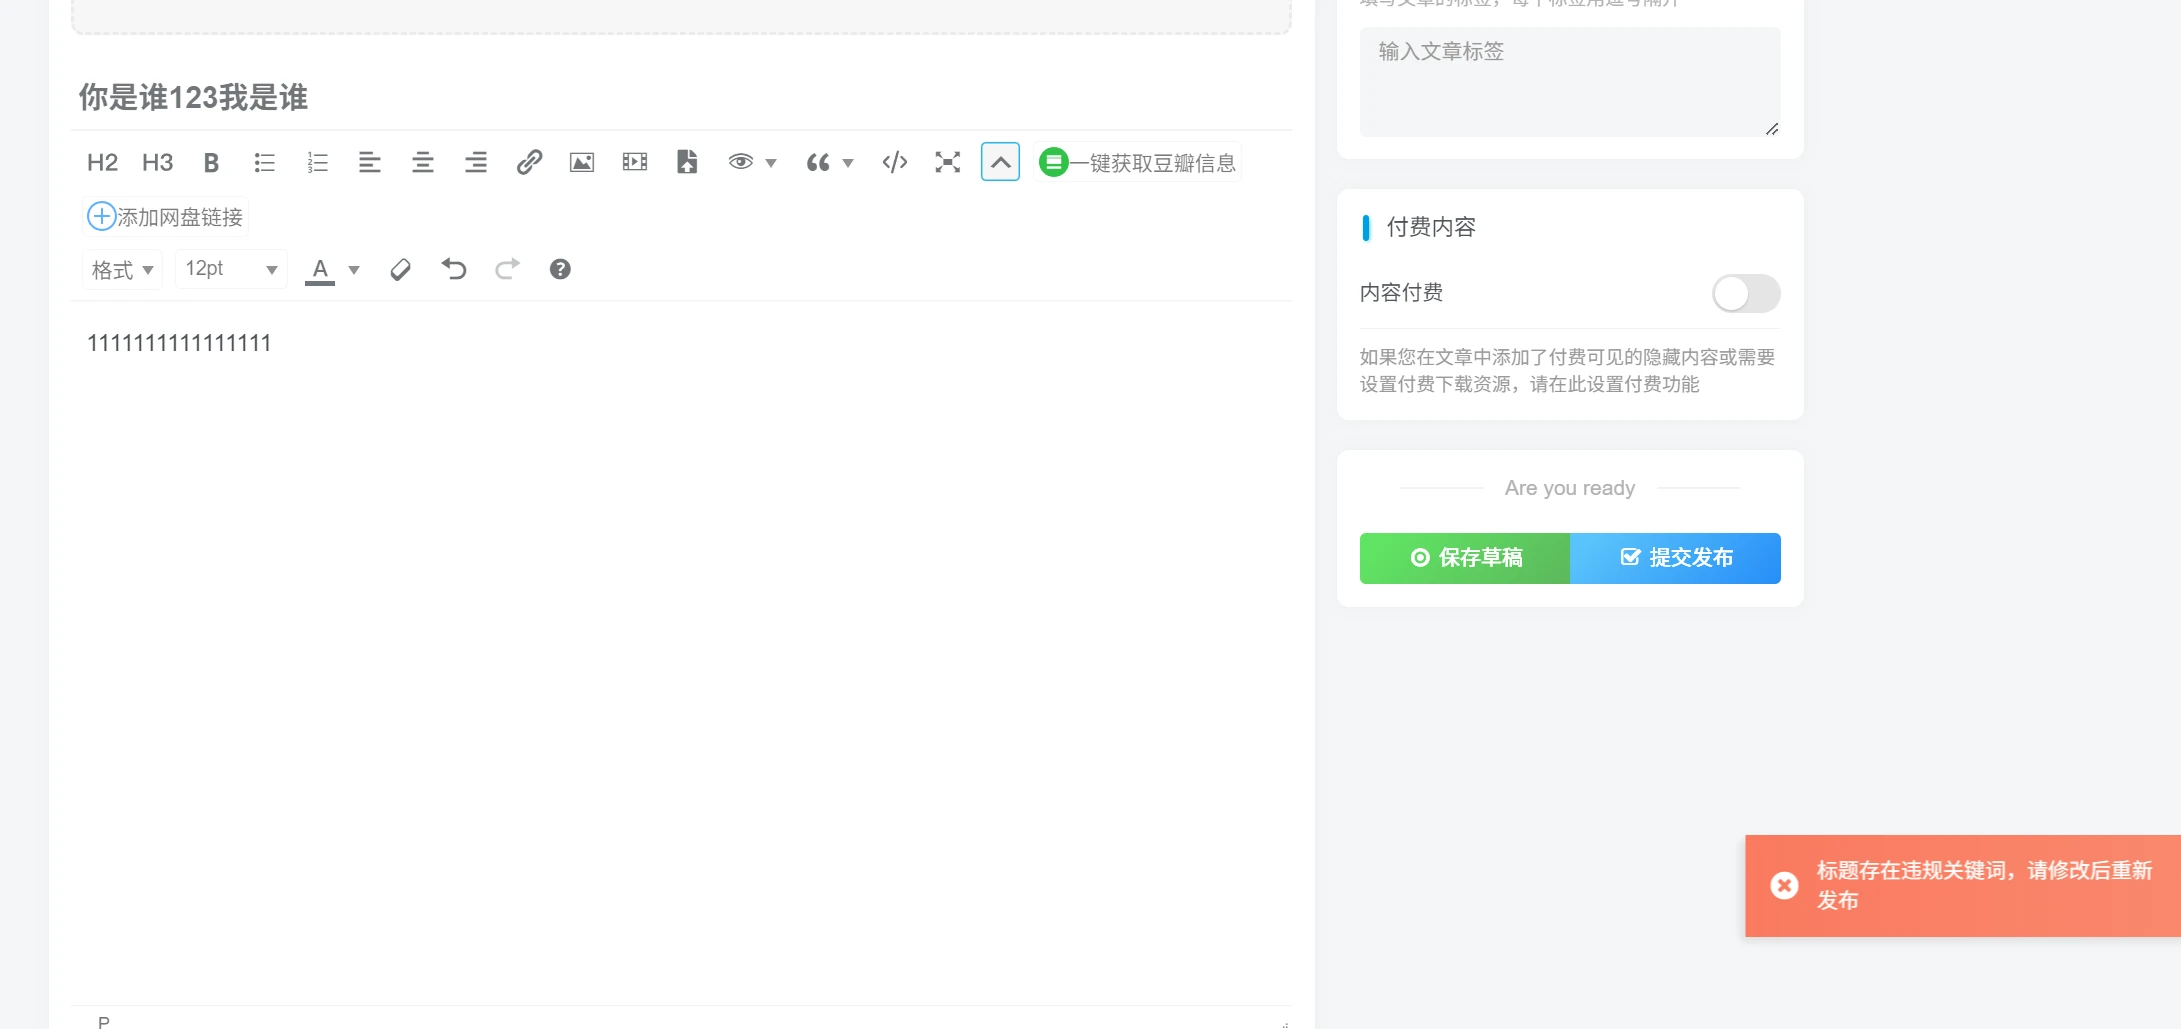
Task: Insert a video into the editor
Action: point(635,162)
